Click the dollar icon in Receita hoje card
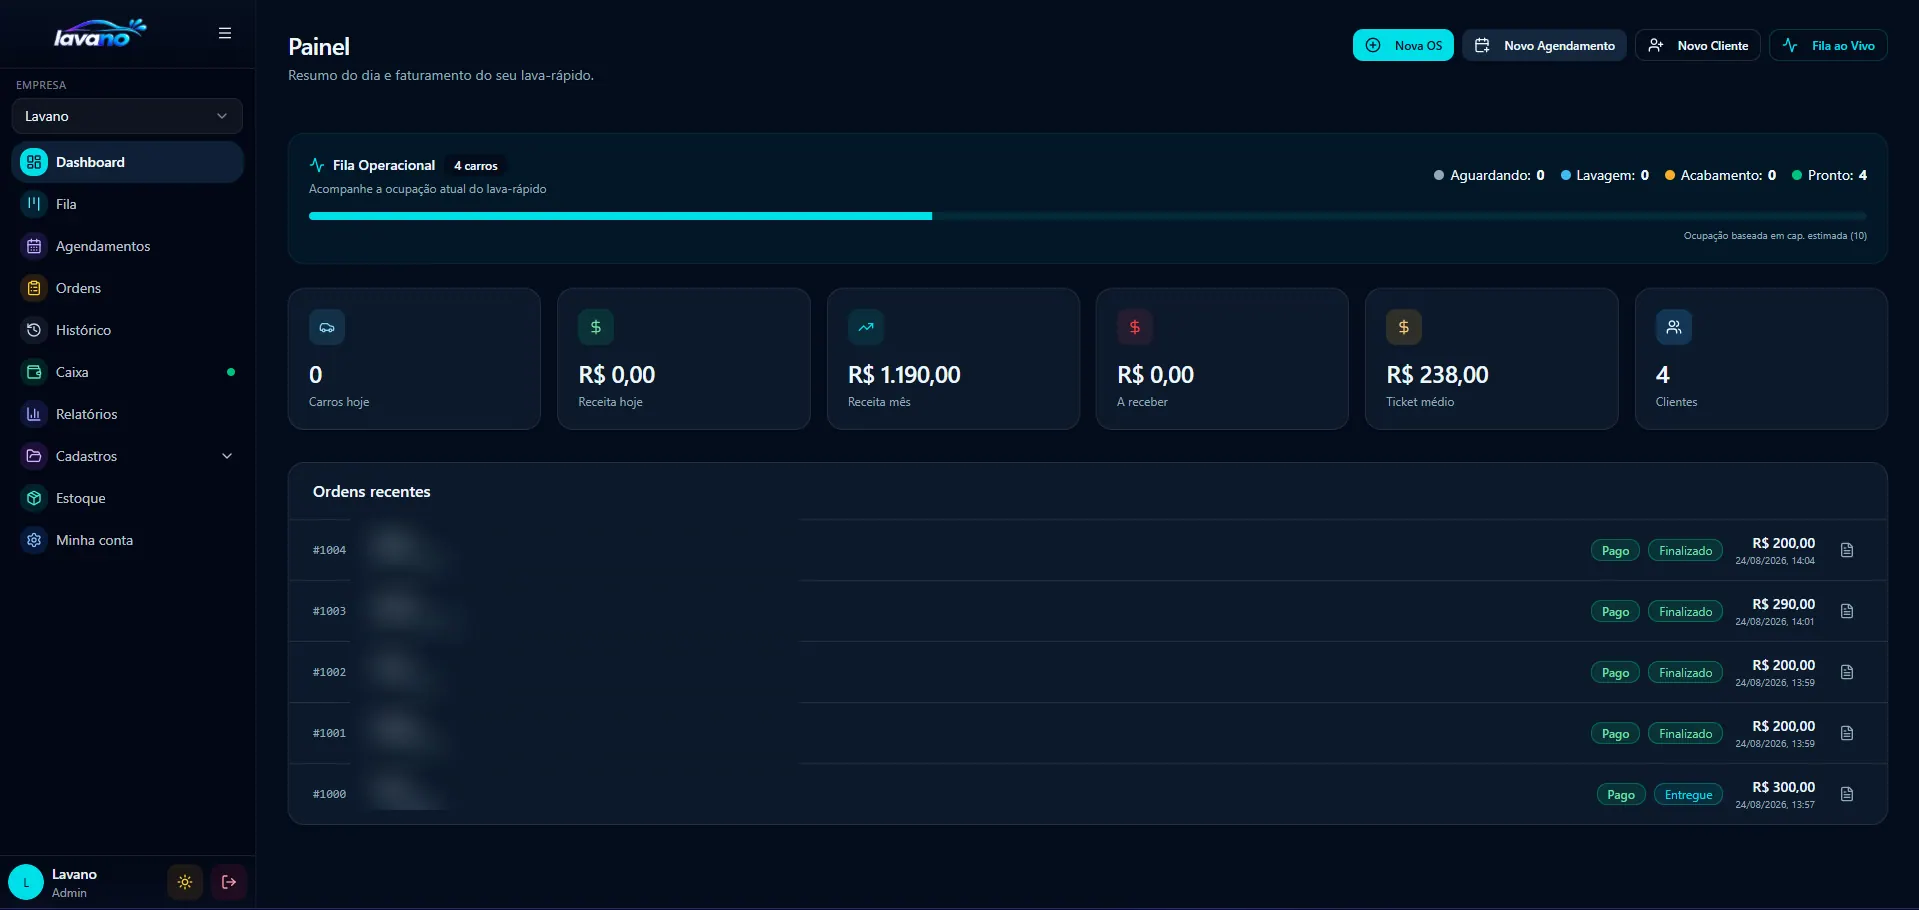Screen dimensions: 1919x910 point(596,327)
